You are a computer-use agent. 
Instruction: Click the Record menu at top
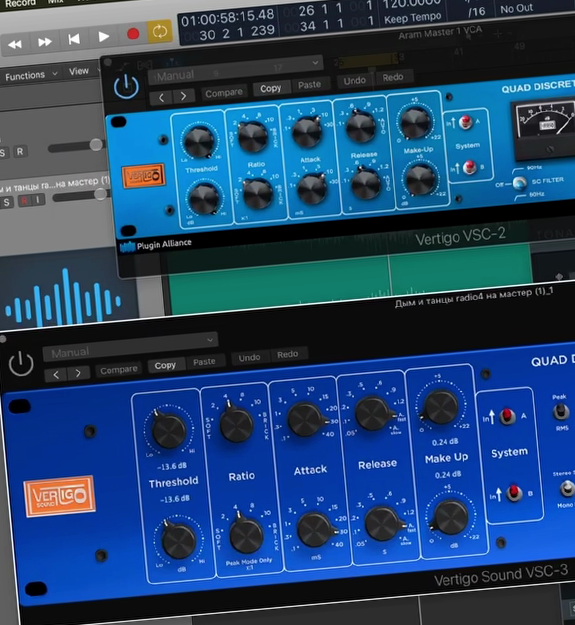(20, 3)
